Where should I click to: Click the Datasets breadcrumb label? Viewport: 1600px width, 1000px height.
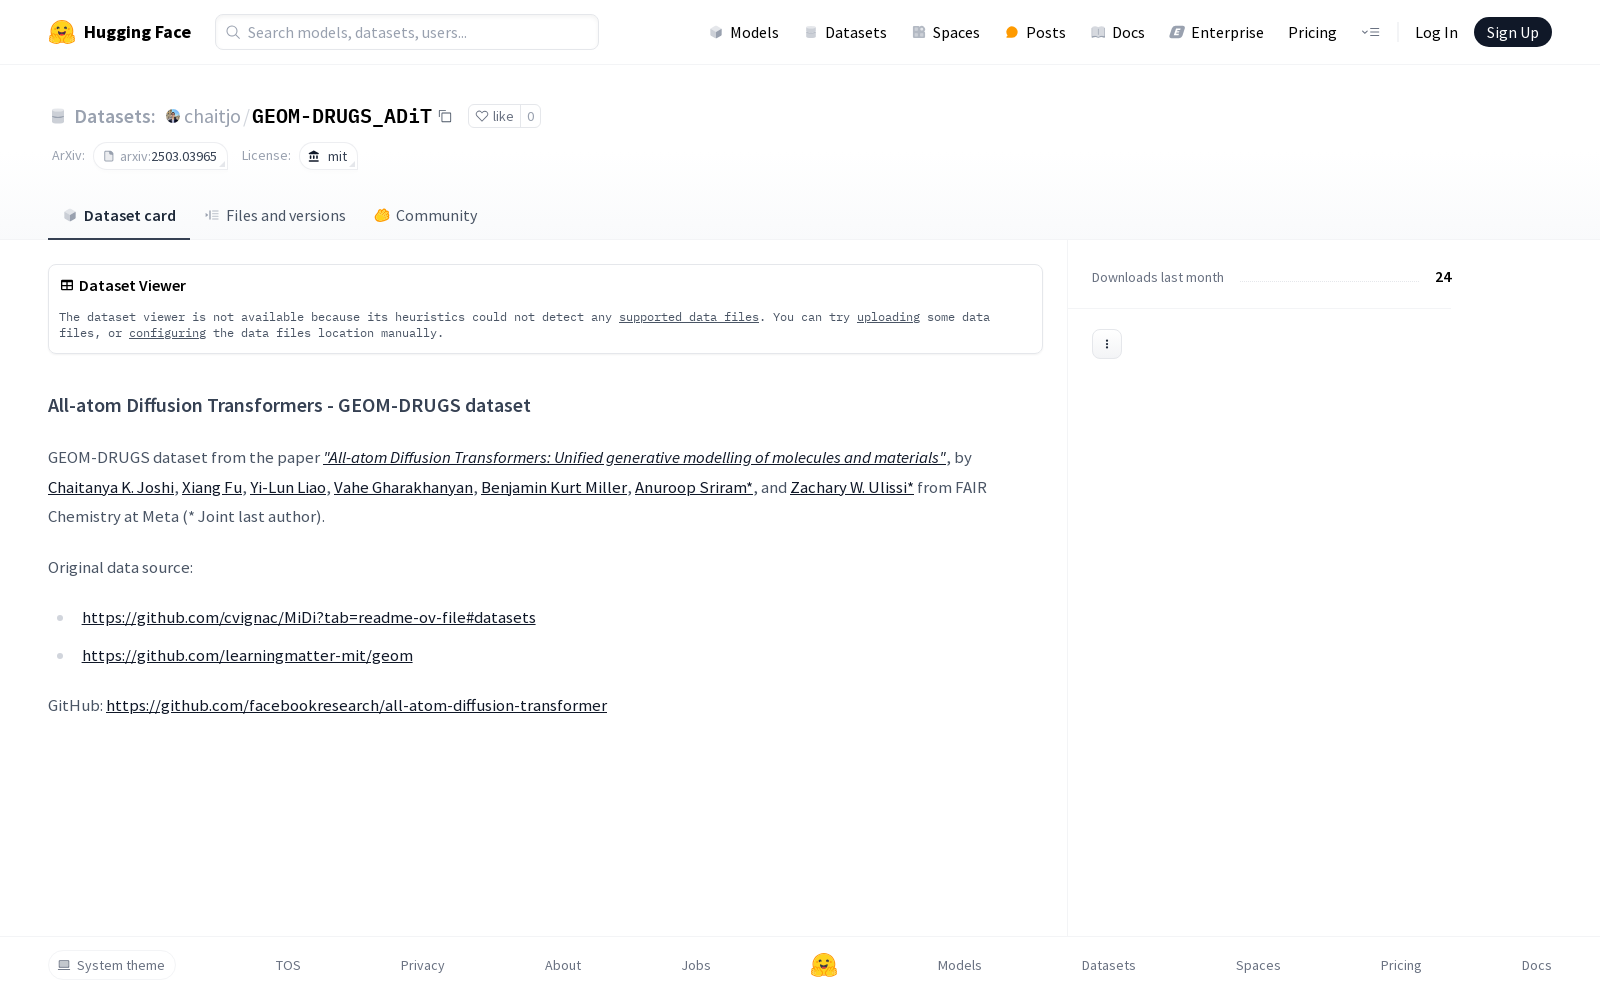click(x=114, y=116)
